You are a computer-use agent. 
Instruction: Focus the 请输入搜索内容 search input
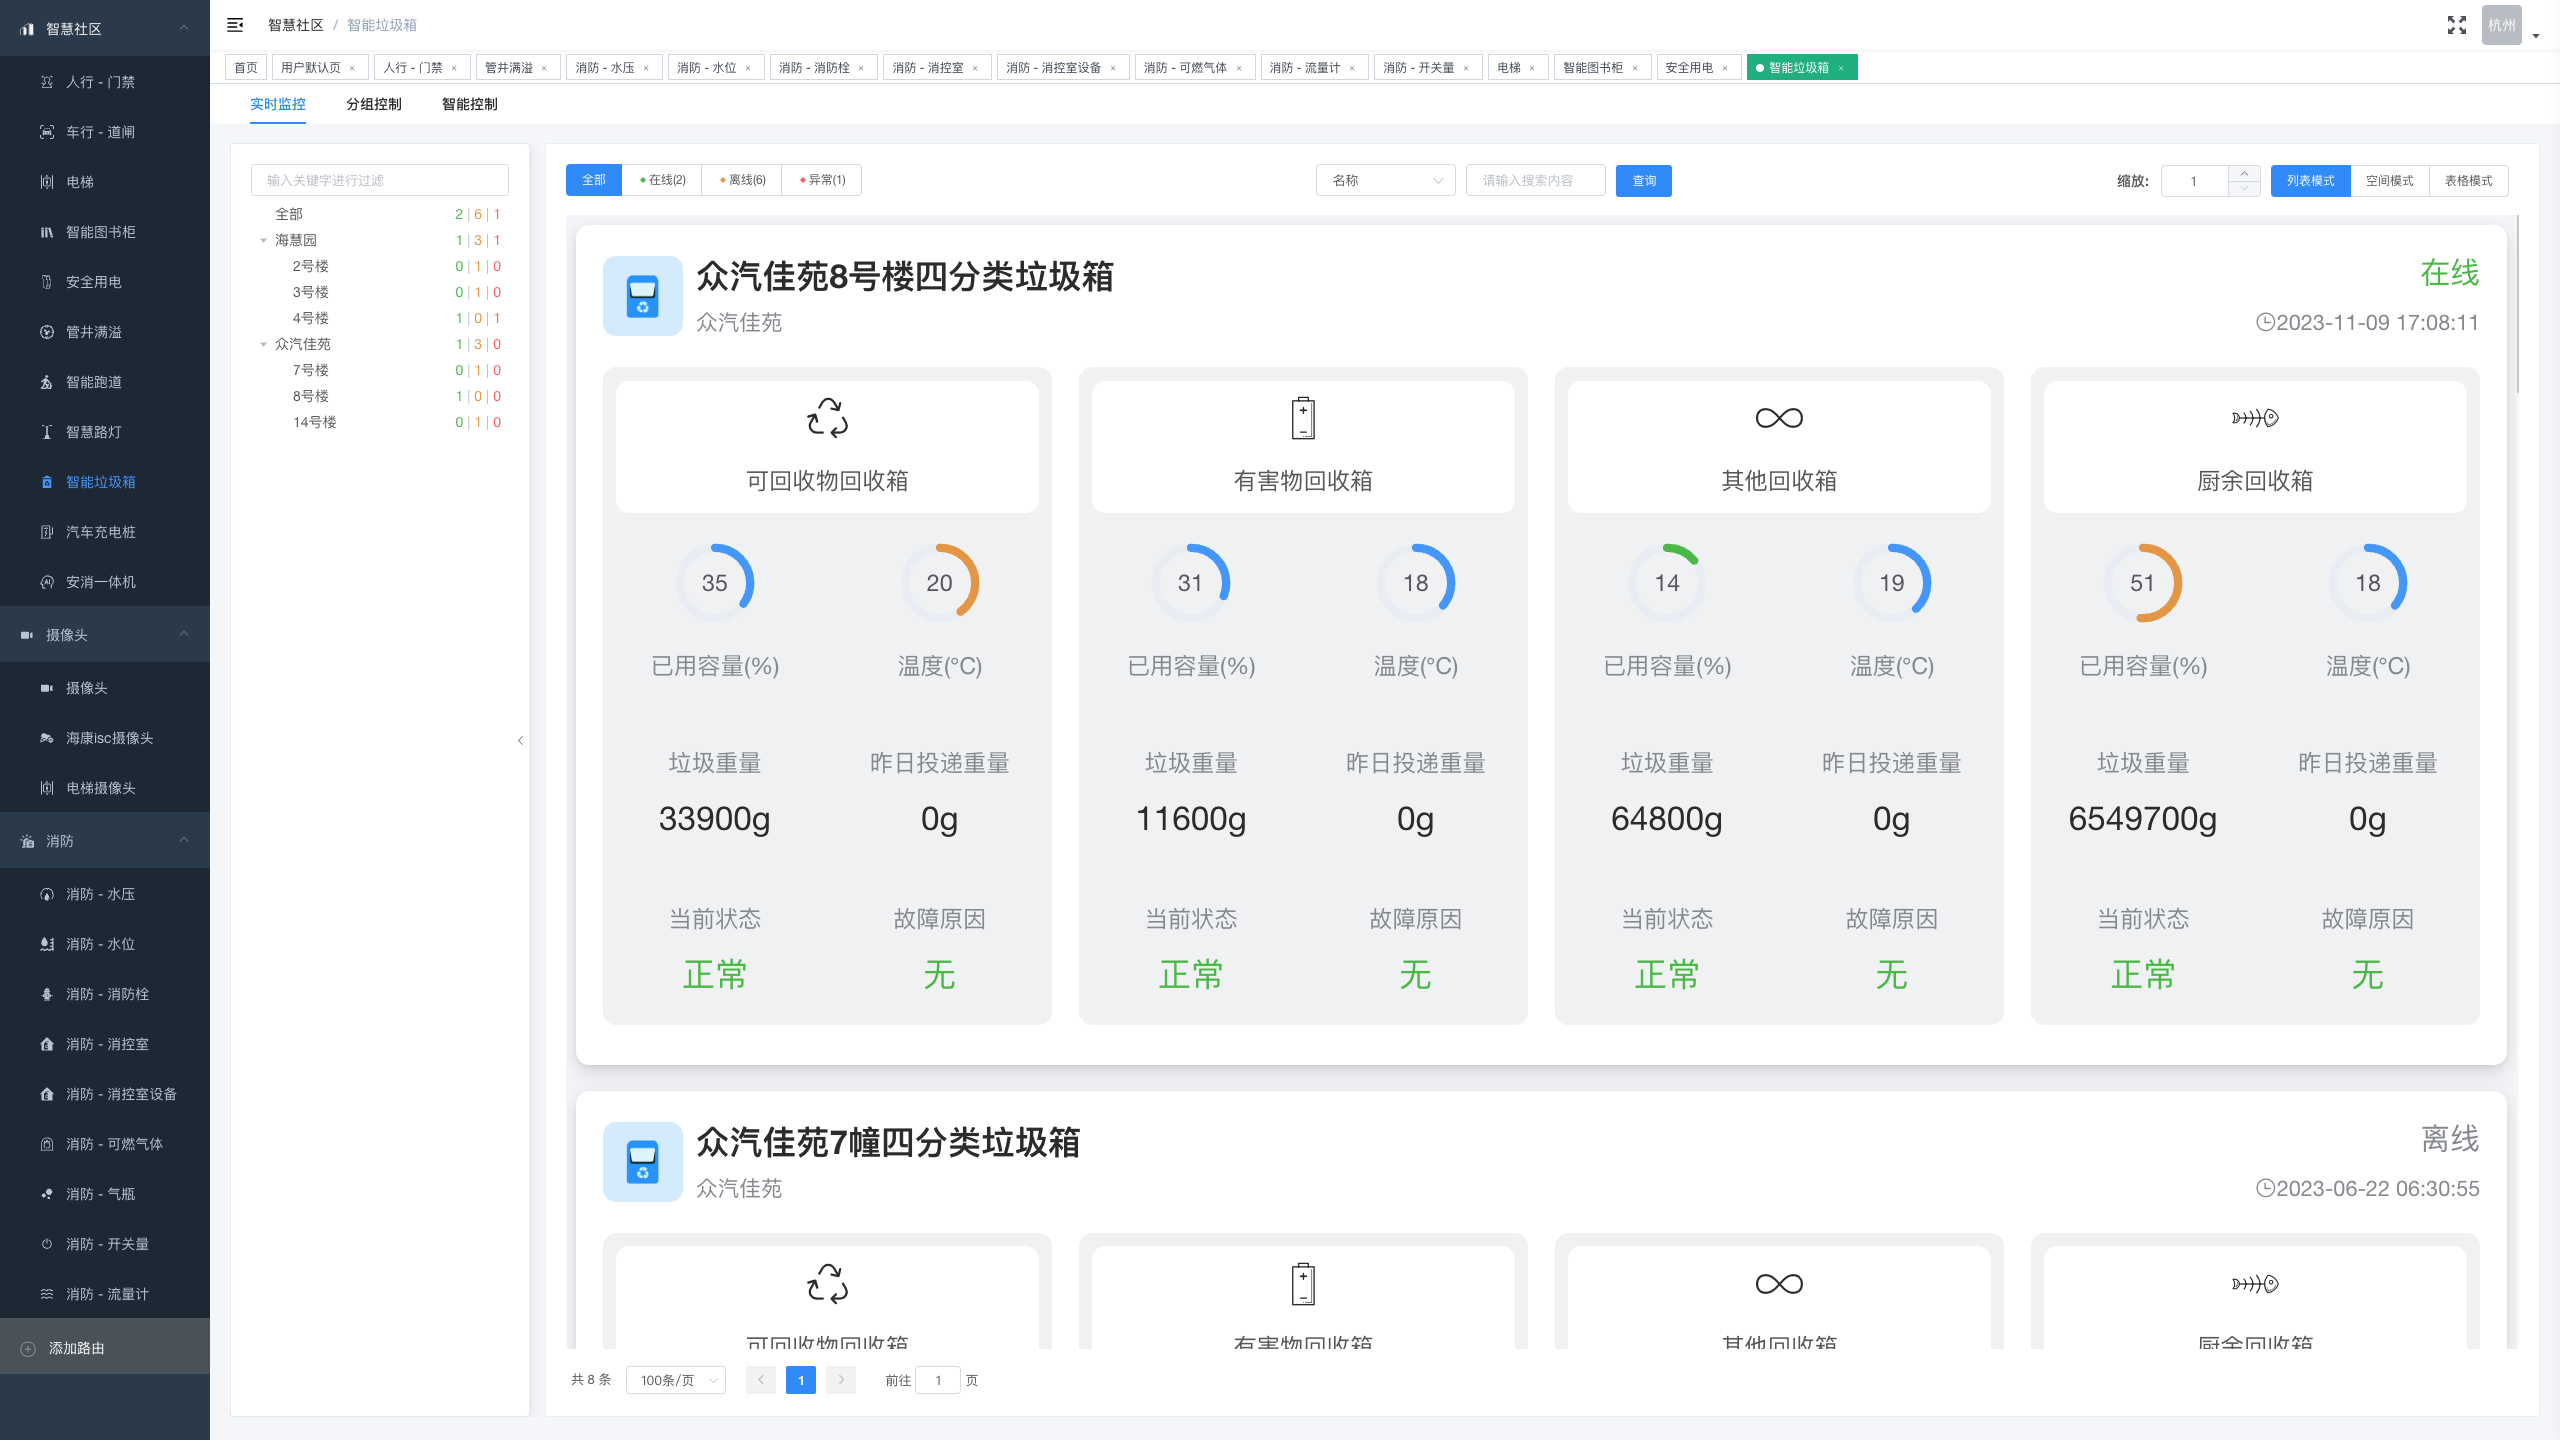[1536, 180]
